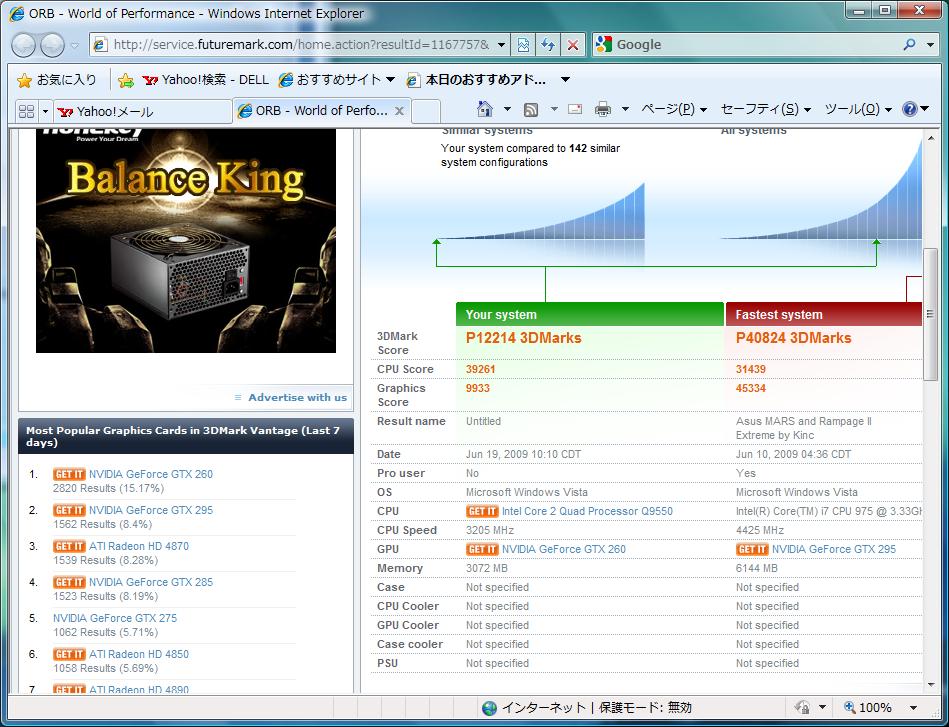Expand the address bar history dropdown
The width and height of the screenshot is (949, 727).
(501, 44)
